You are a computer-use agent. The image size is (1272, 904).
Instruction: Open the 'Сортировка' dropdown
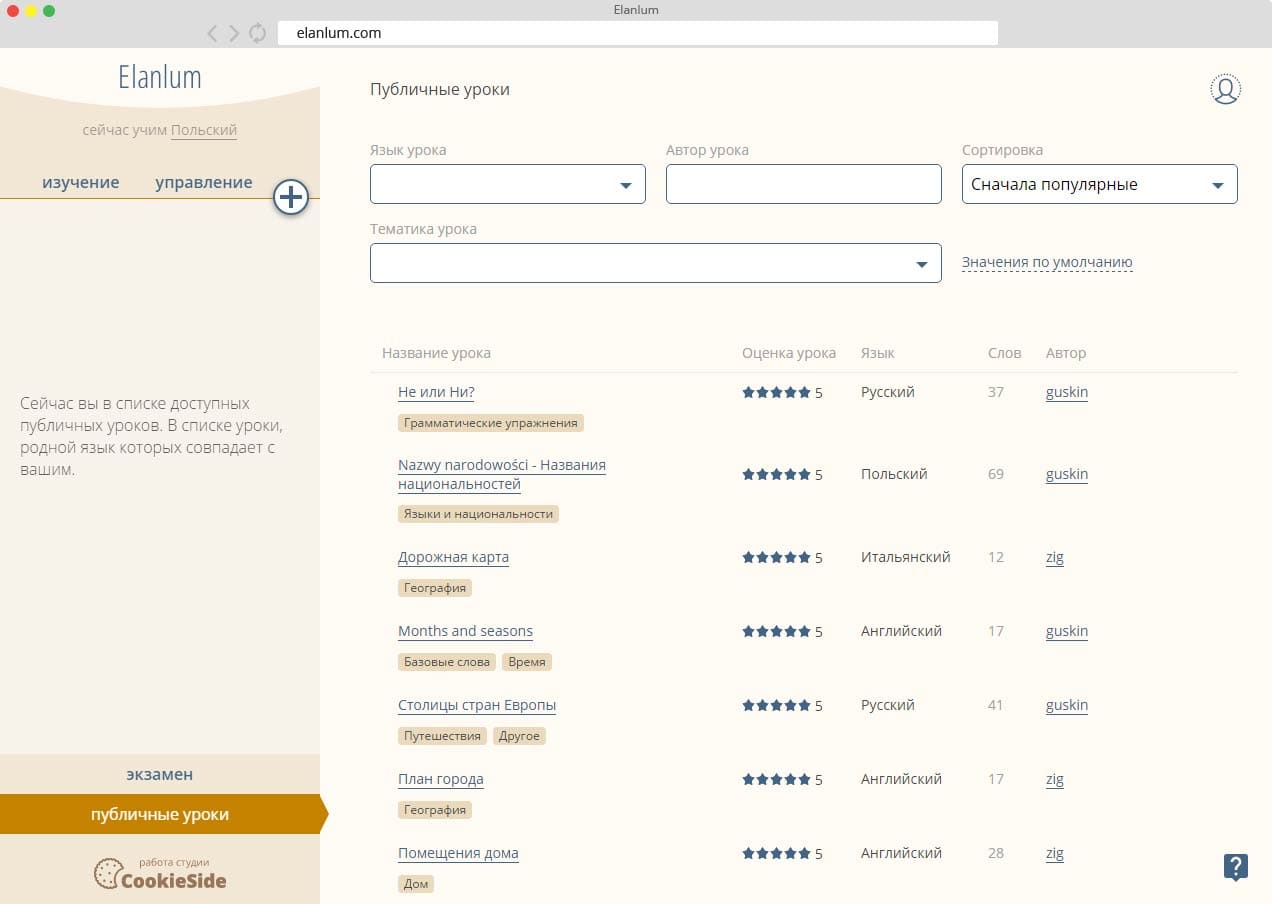pos(1100,184)
